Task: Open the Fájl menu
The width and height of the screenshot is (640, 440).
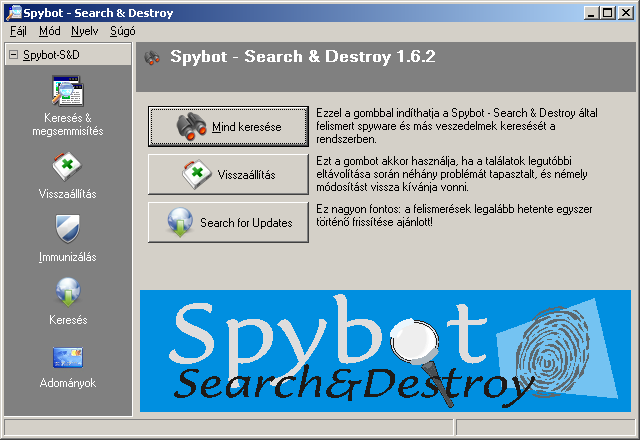Action: coord(18,31)
